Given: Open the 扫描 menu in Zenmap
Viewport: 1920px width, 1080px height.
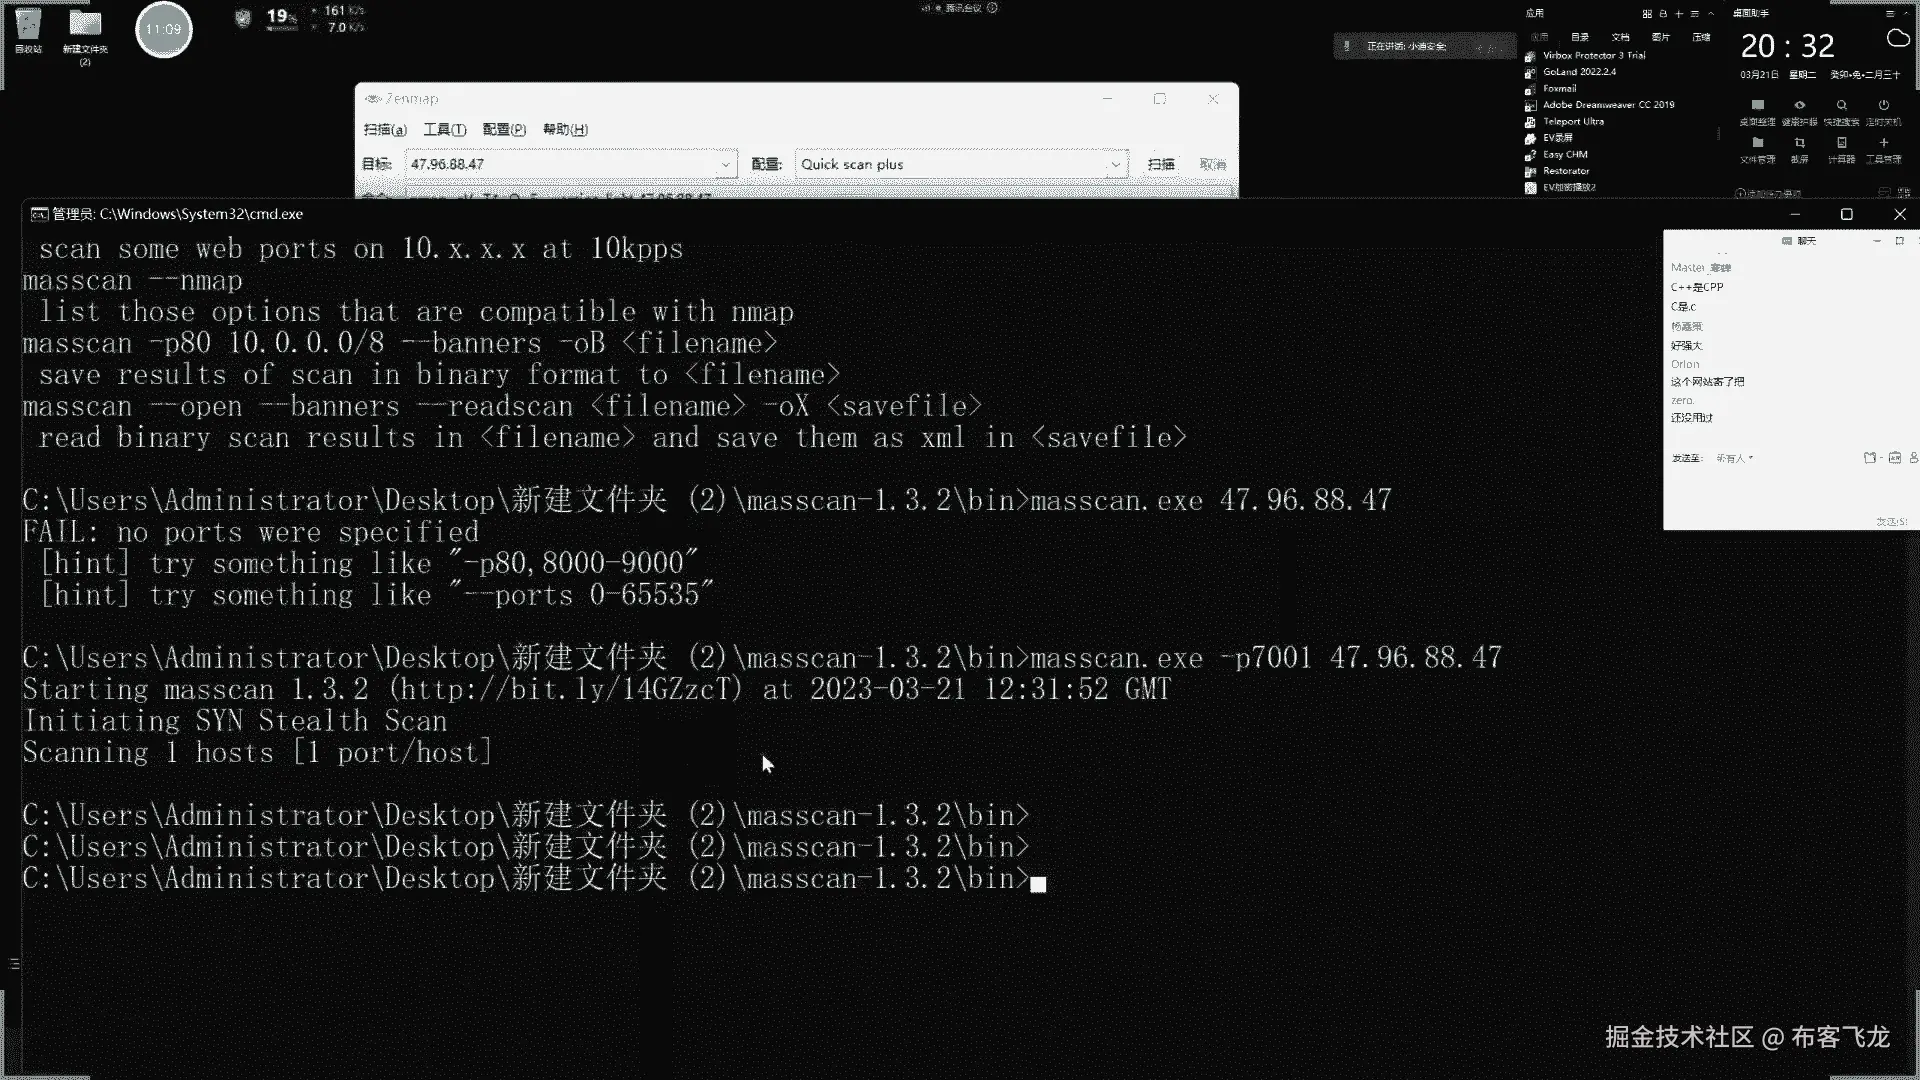Looking at the screenshot, I should tap(385, 130).
